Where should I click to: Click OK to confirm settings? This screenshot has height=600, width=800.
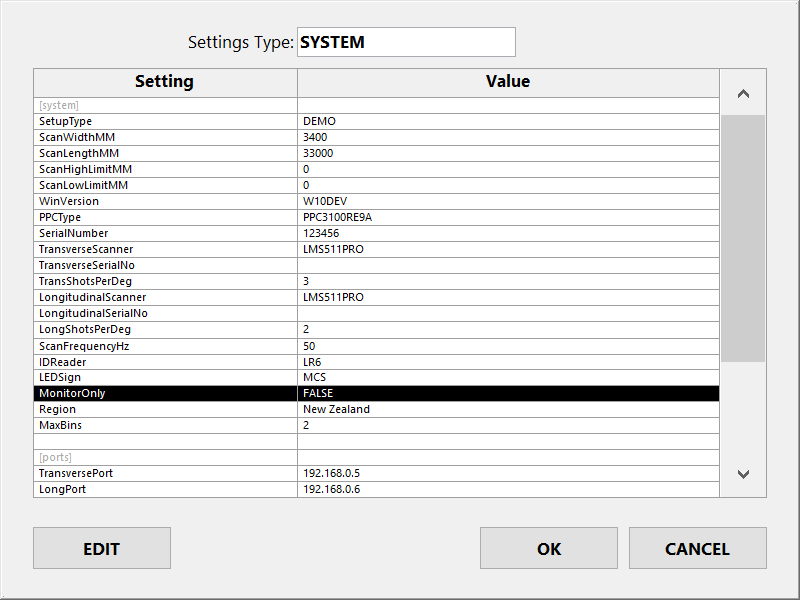pyautogui.click(x=548, y=548)
